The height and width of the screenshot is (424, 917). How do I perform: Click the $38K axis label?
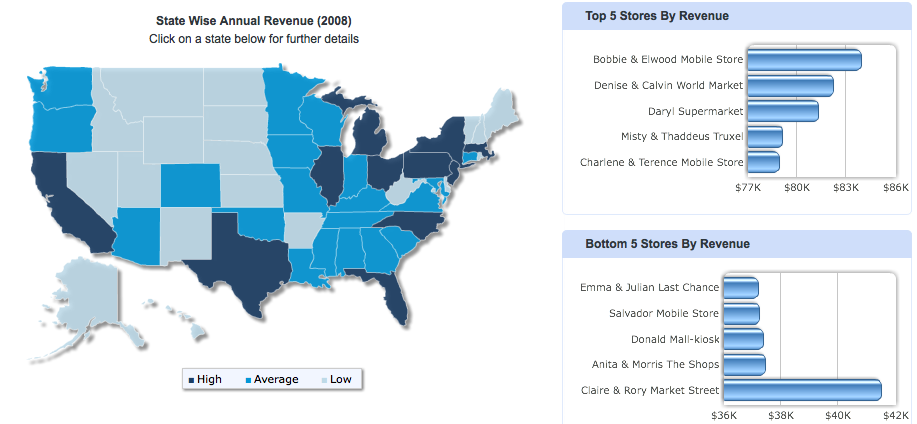coord(780,415)
